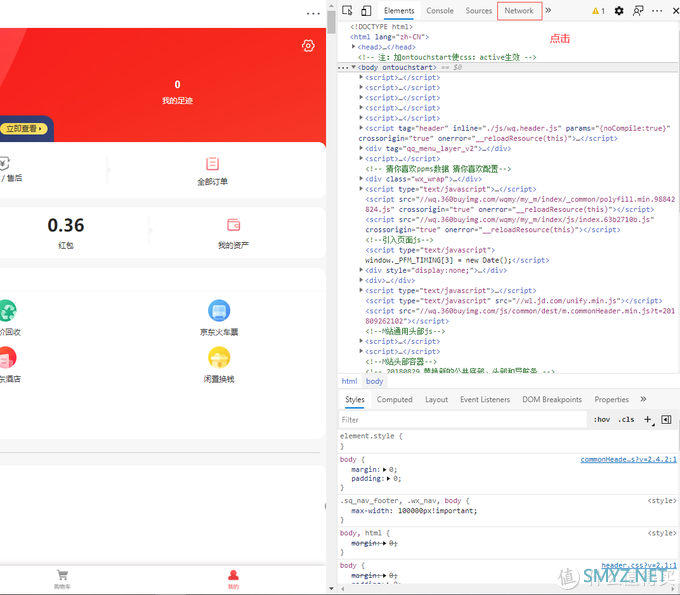Viewport: 680px width, 595px height.
Task: Add new style rule plus icon
Action: click(x=647, y=419)
